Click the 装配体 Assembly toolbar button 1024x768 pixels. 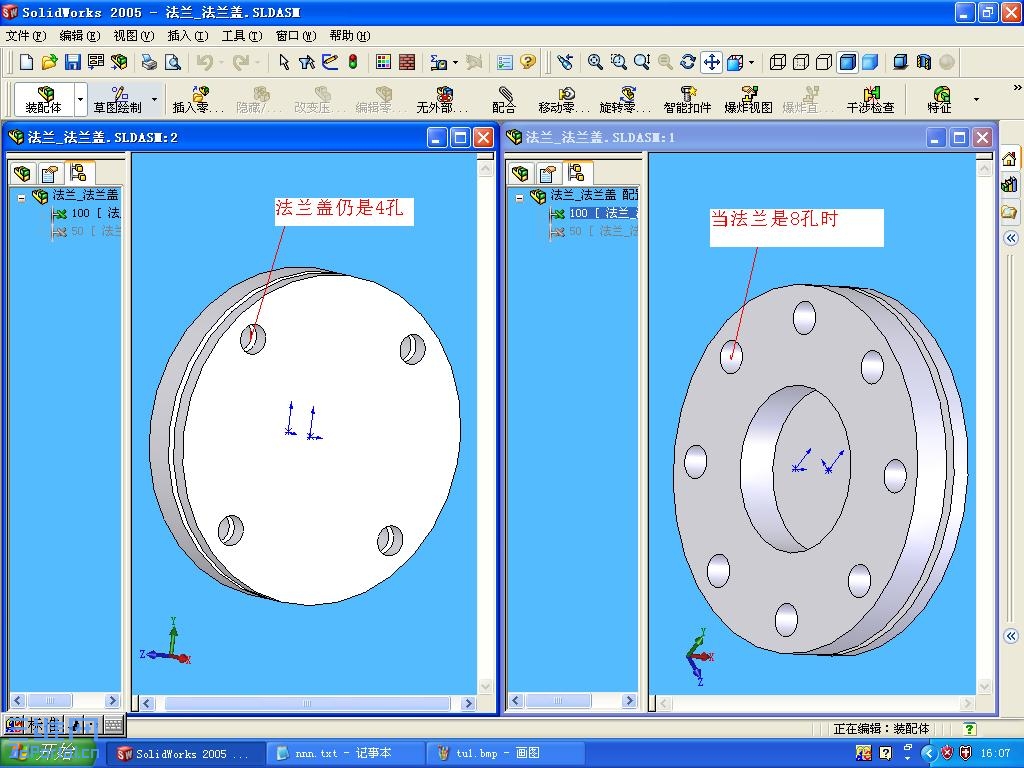pos(44,99)
